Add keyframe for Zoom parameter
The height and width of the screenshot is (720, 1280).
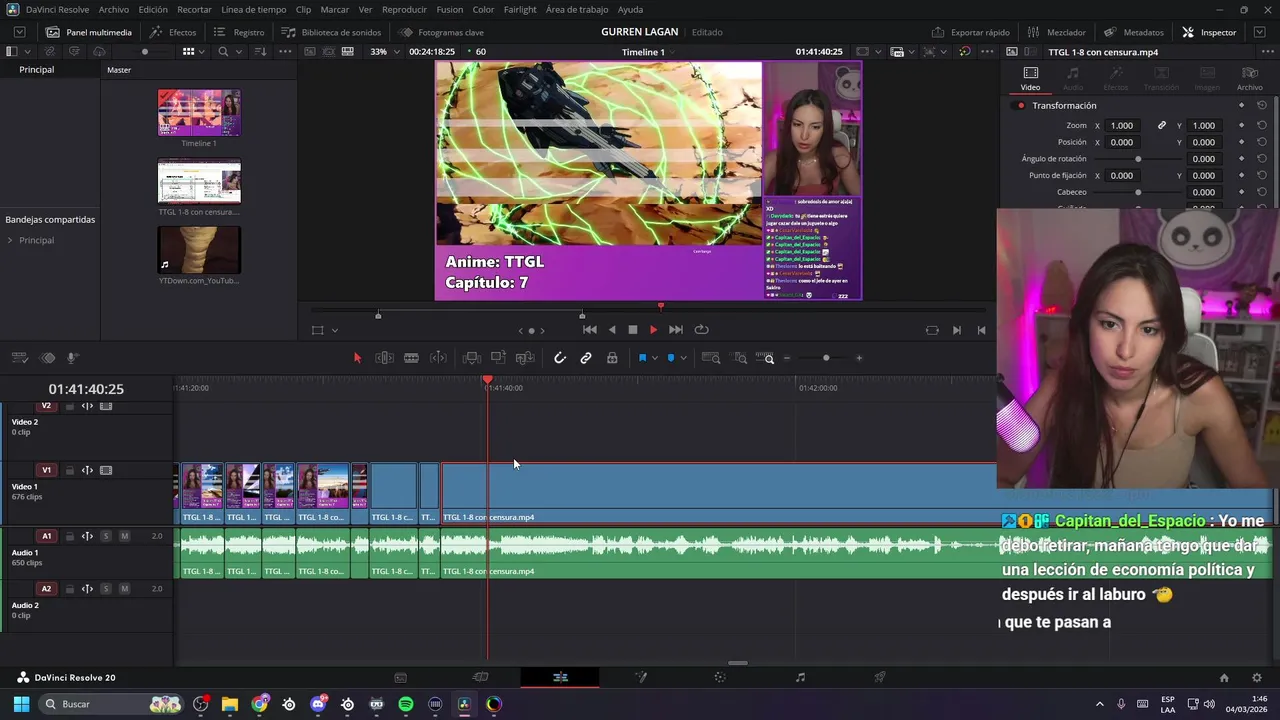[1241, 126]
